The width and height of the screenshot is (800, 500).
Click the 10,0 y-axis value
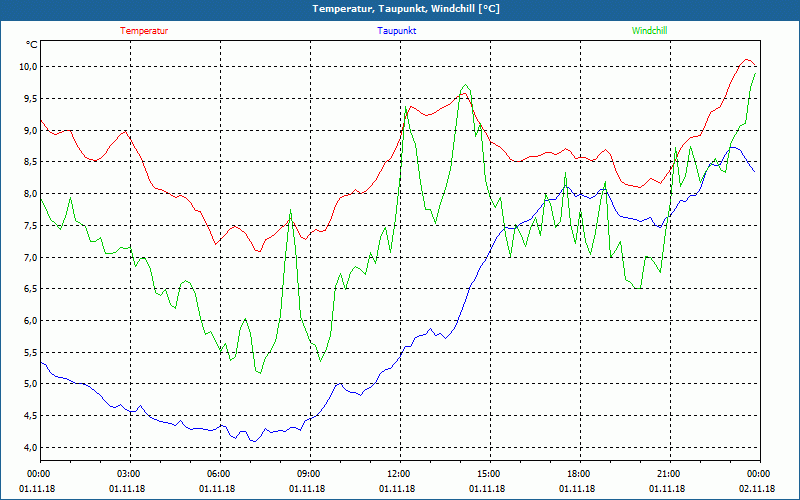tap(29, 67)
